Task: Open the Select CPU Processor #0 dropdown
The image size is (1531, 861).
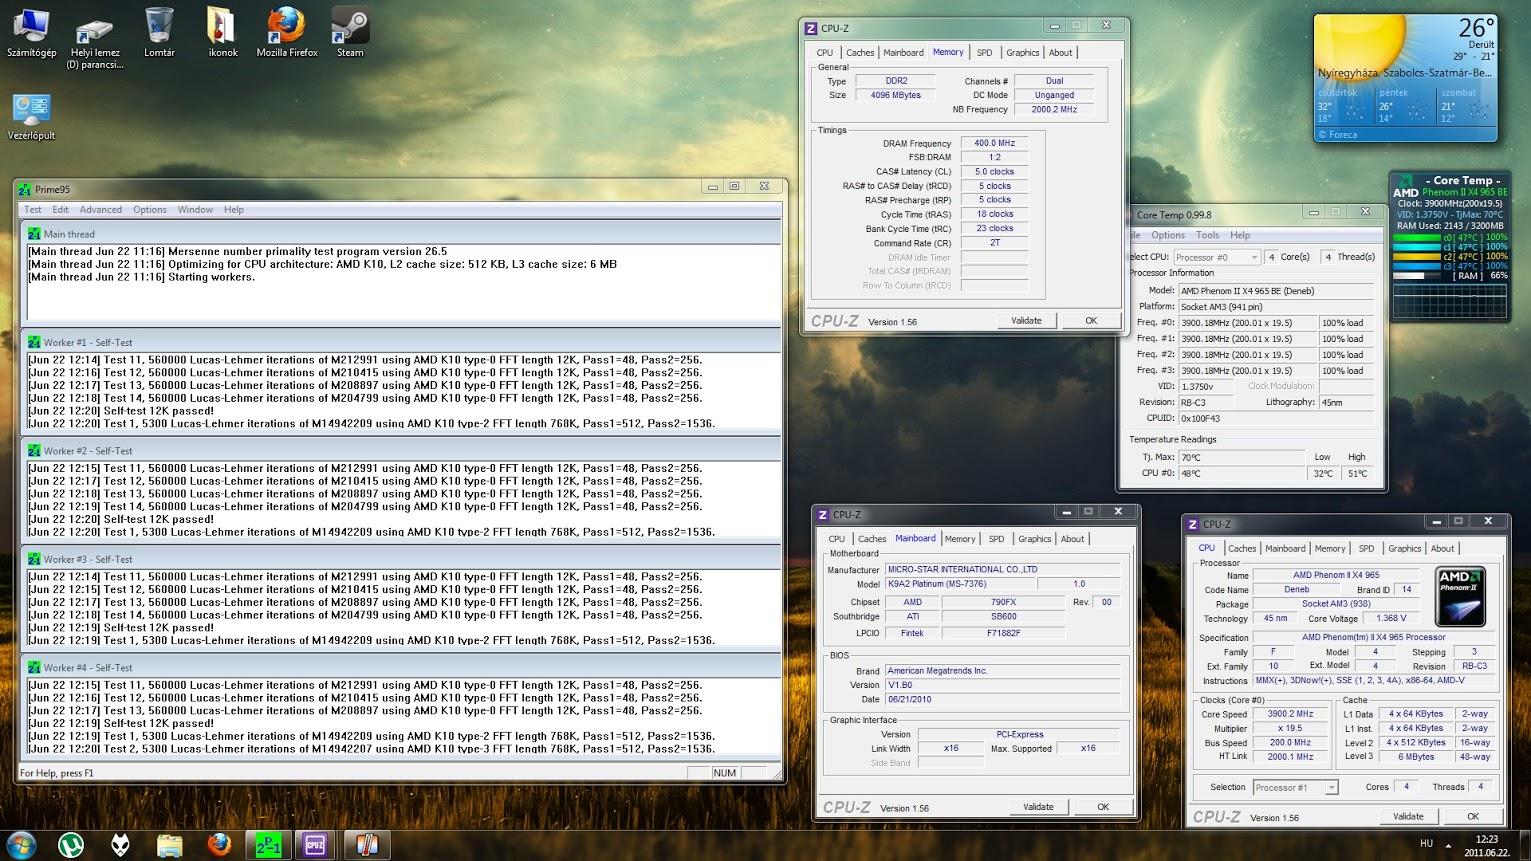Action: pyautogui.click(x=1216, y=257)
